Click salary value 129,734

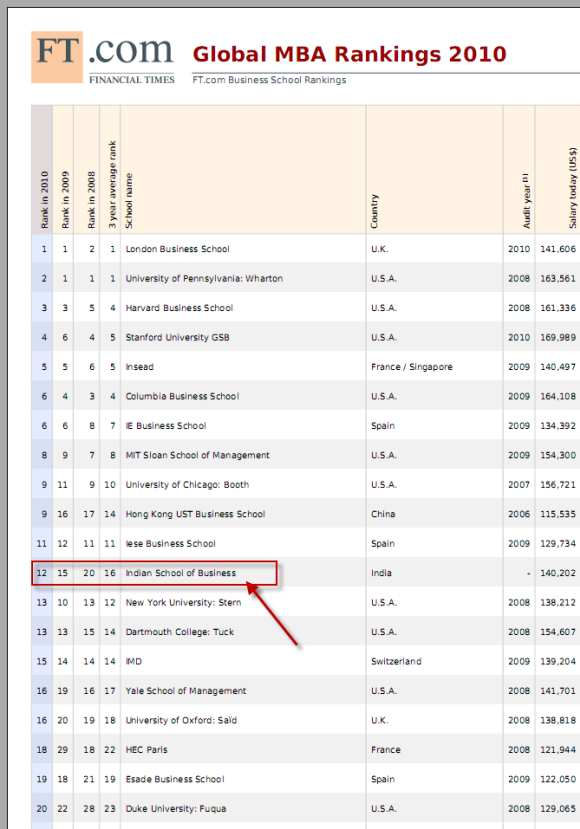click(x=558, y=544)
